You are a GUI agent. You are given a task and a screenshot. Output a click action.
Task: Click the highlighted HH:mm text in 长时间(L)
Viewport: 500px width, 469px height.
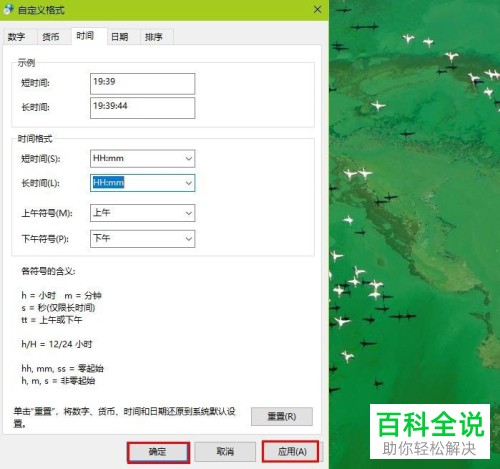point(108,182)
